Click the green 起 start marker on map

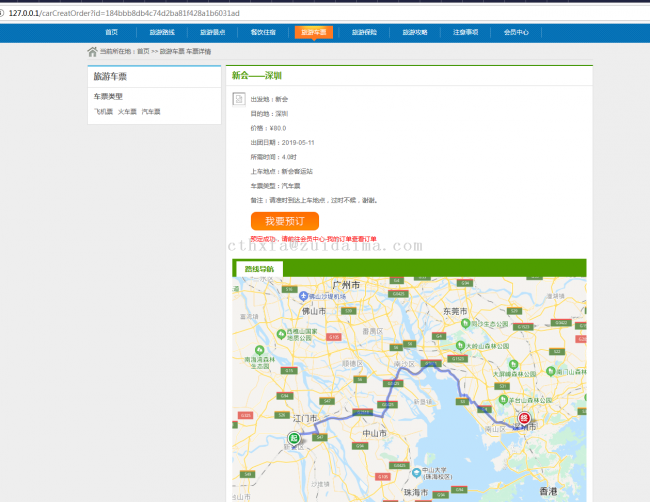click(294, 438)
